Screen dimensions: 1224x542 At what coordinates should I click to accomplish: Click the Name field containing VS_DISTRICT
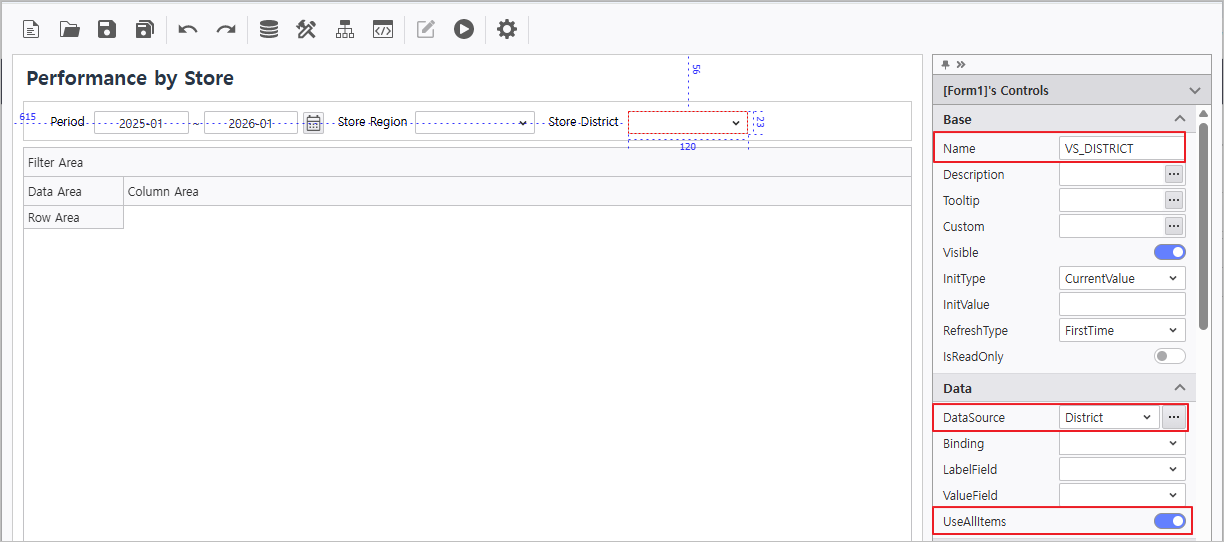(x=1121, y=148)
